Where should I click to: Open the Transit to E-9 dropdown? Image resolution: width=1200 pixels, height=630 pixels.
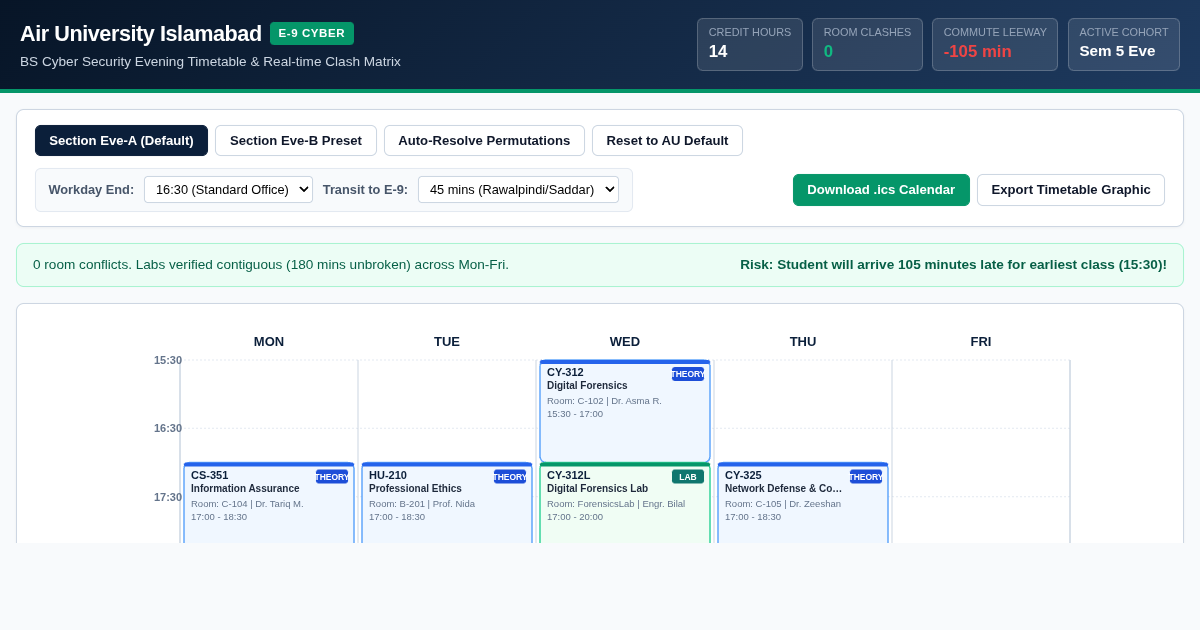tap(518, 190)
